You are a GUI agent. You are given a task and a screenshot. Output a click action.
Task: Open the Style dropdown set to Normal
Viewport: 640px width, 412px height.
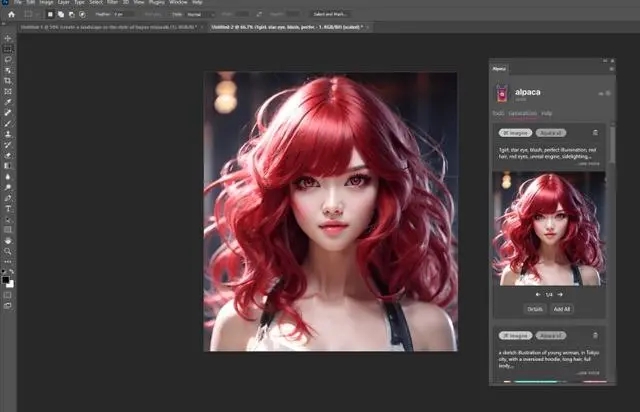200,14
